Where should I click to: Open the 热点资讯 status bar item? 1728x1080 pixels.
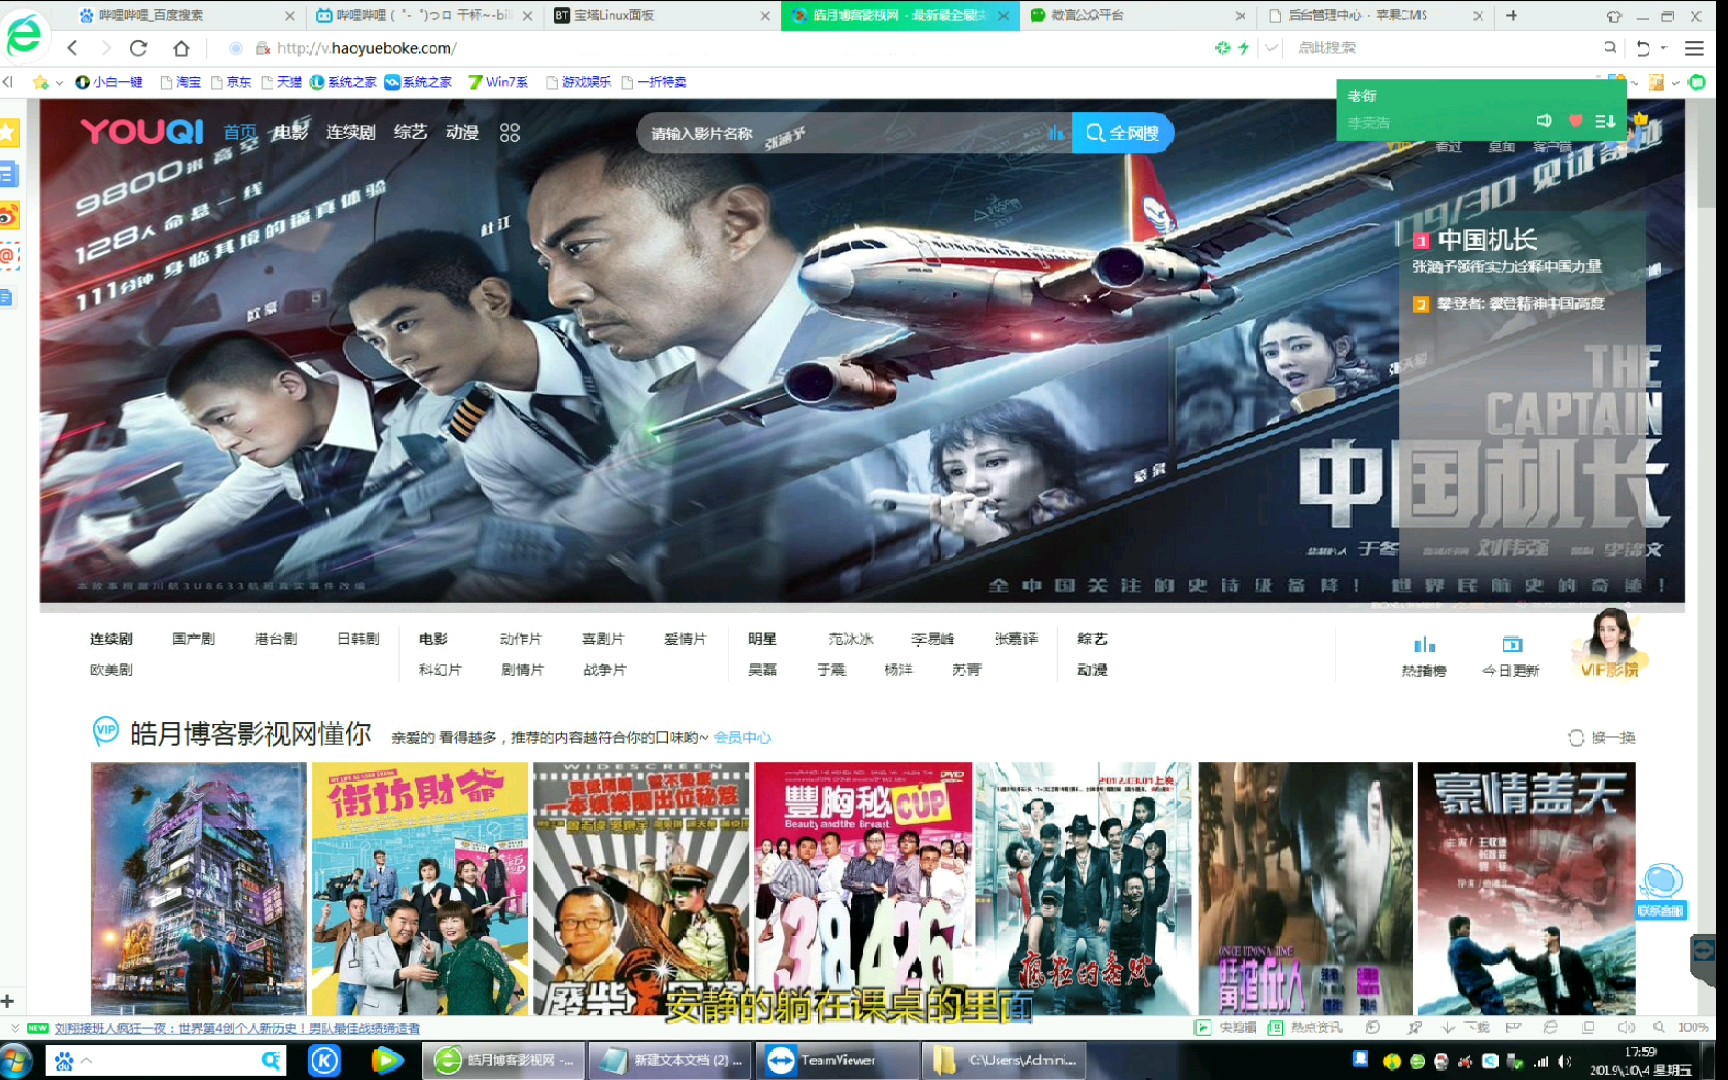tap(1304, 1027)
